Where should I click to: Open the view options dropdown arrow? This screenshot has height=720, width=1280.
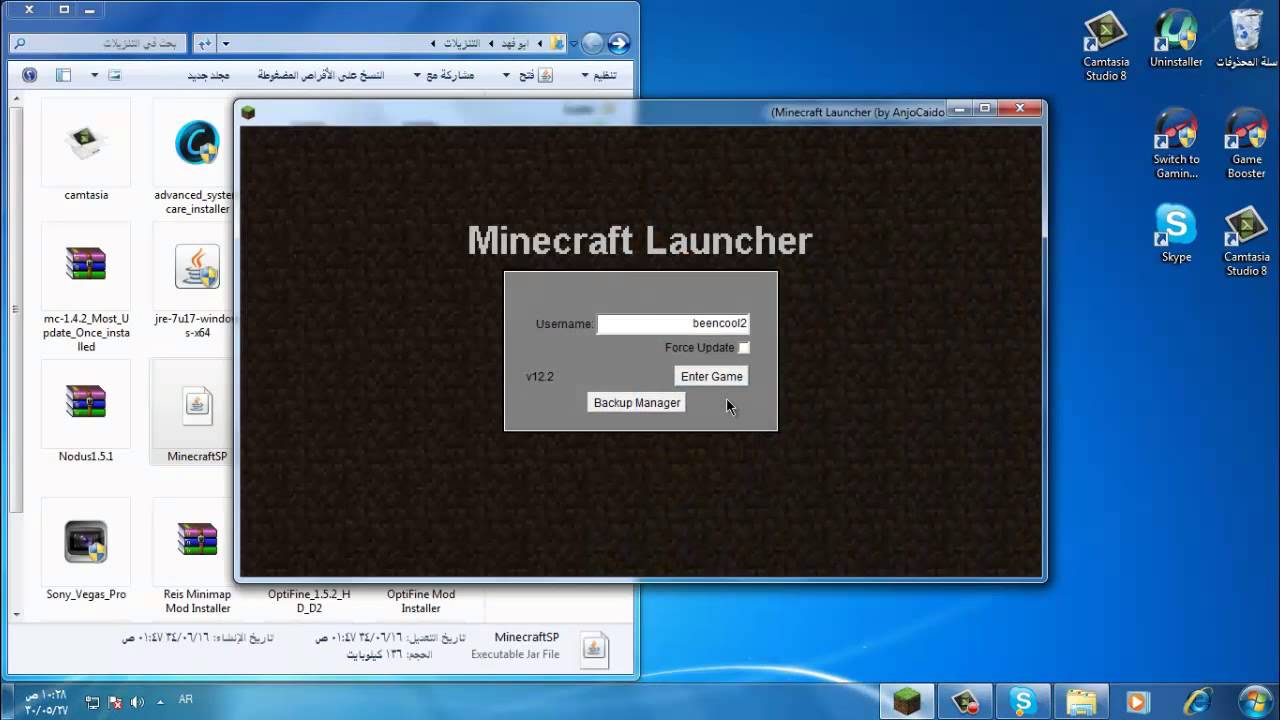tap(95, 75)
